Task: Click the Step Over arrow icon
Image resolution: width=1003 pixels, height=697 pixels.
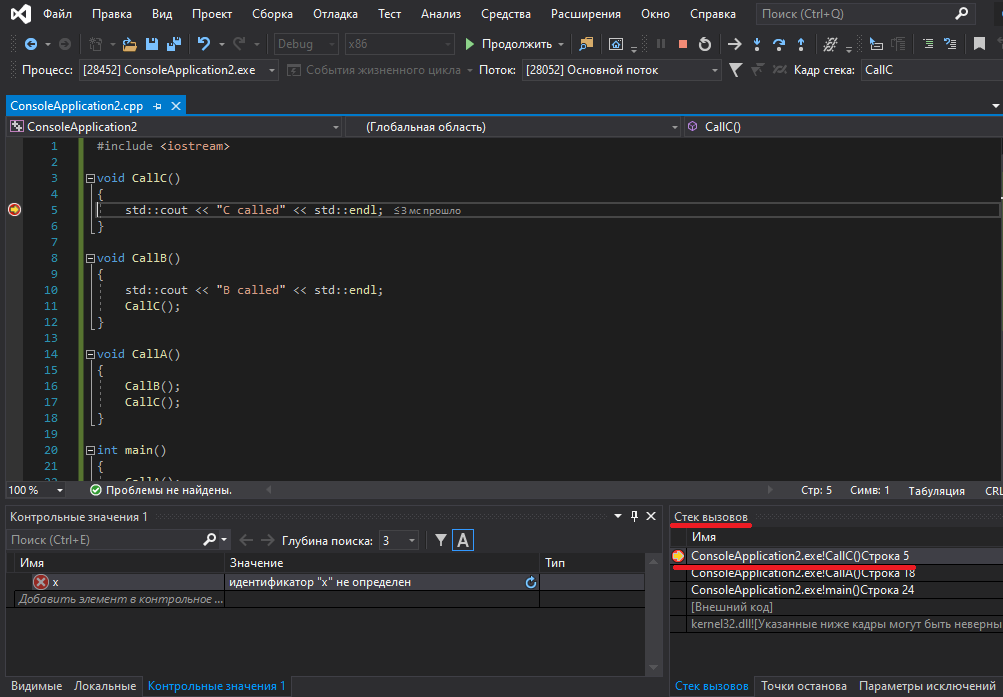Action: pos(778,44)
